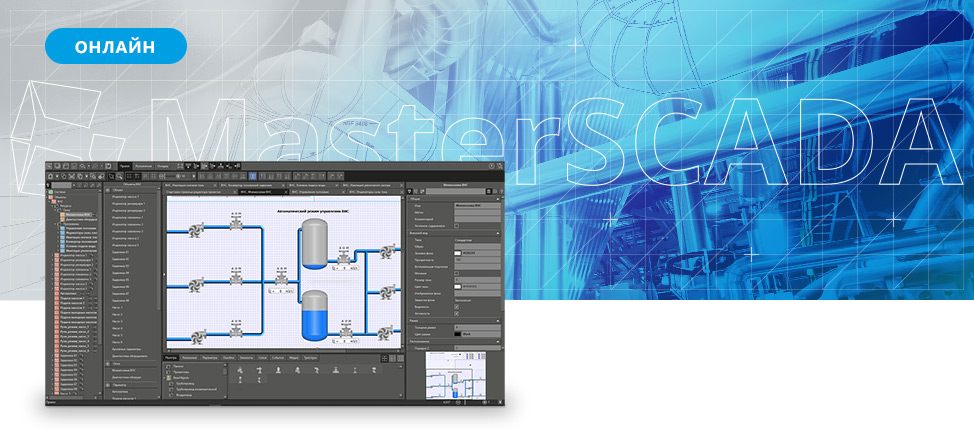This screenshot has height=430, width=974.
Task: Click the flow value field under the upper tank valve
Action: (x=346, y=268)
